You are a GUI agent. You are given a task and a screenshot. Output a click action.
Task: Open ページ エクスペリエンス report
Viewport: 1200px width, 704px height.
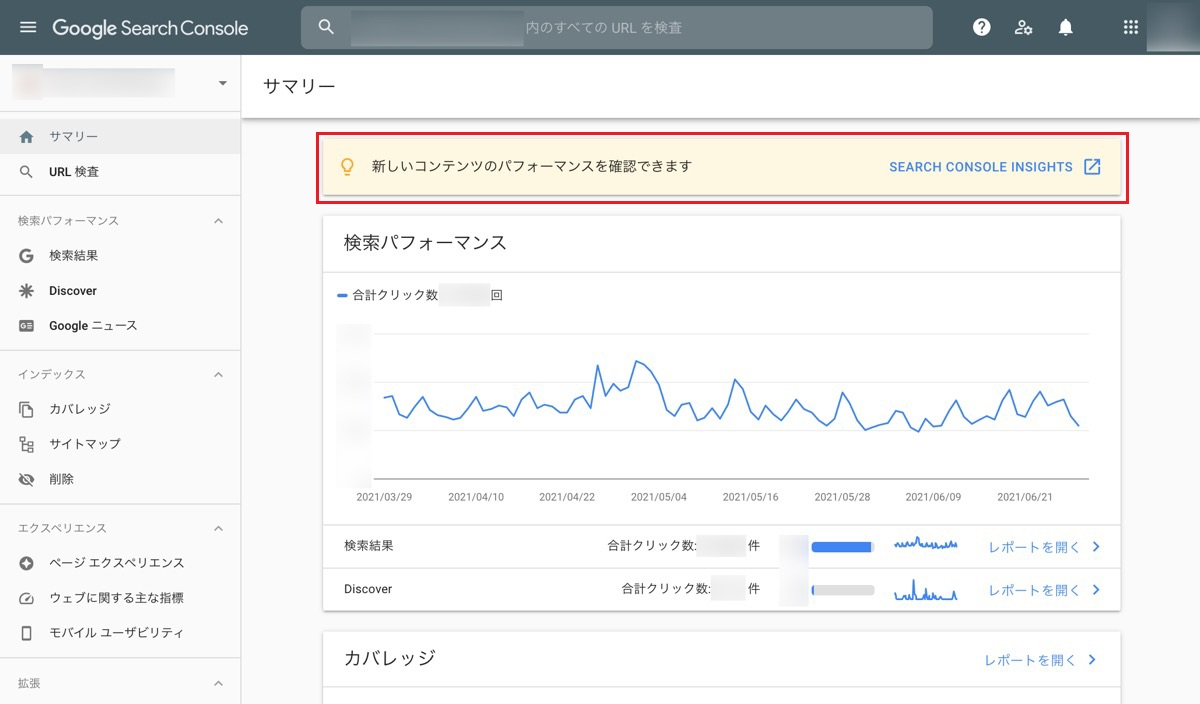point(116,563)
